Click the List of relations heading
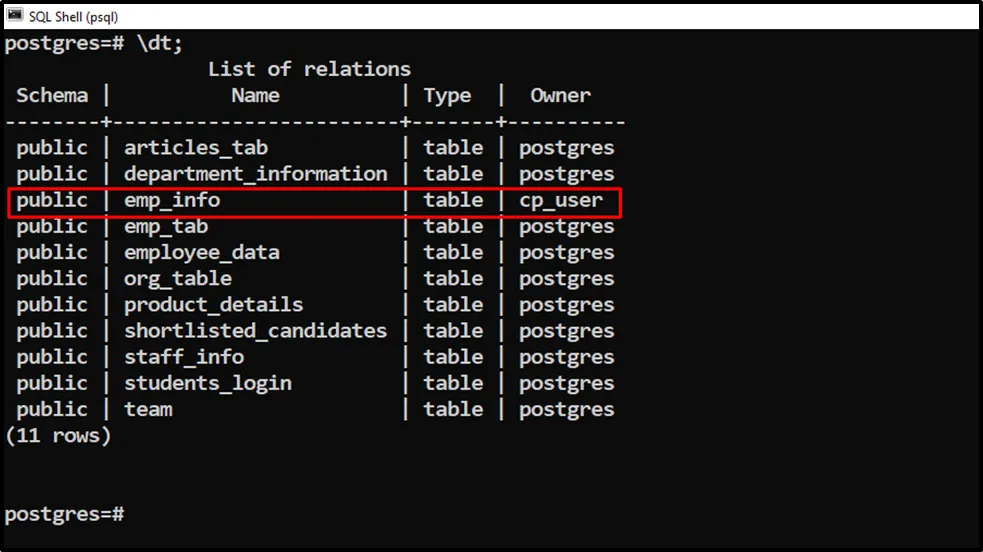The image size is (983, 552). click(x=309, y=69)
